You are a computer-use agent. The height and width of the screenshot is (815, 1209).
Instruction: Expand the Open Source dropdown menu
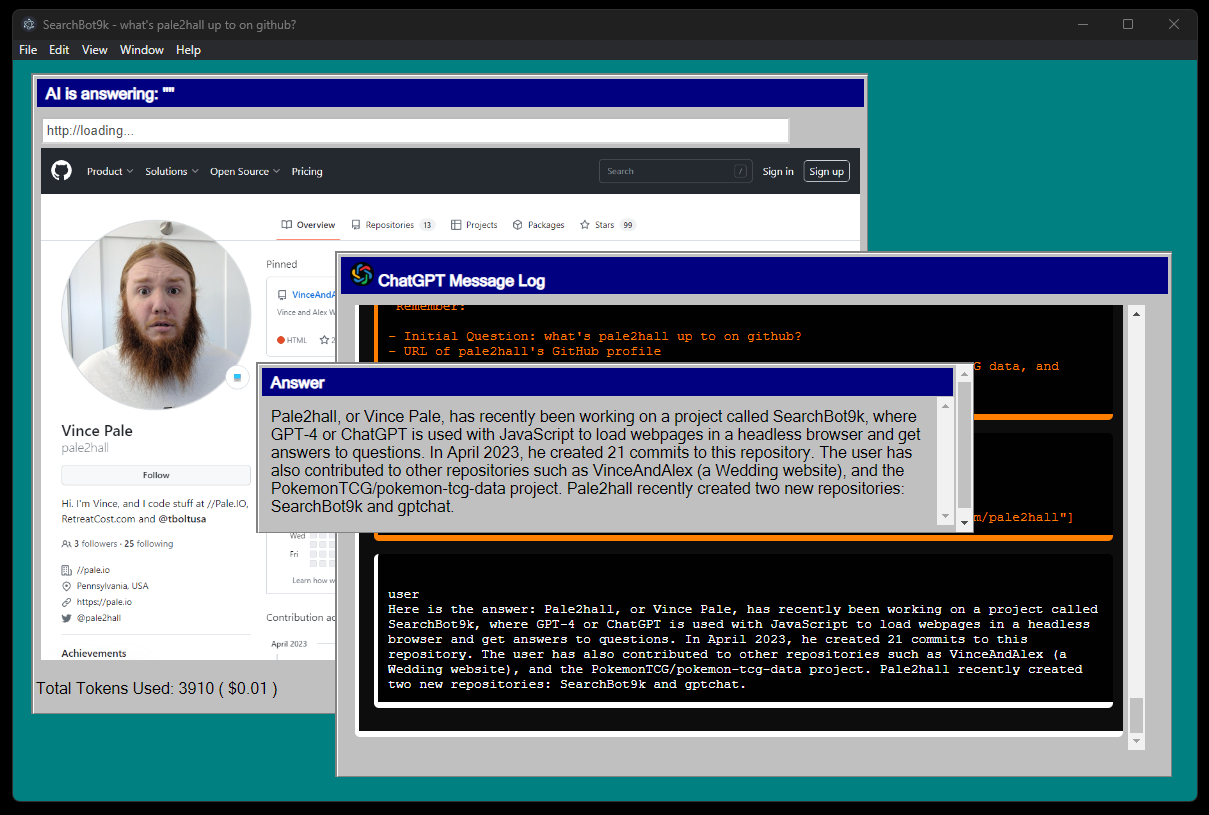[245, 171]
